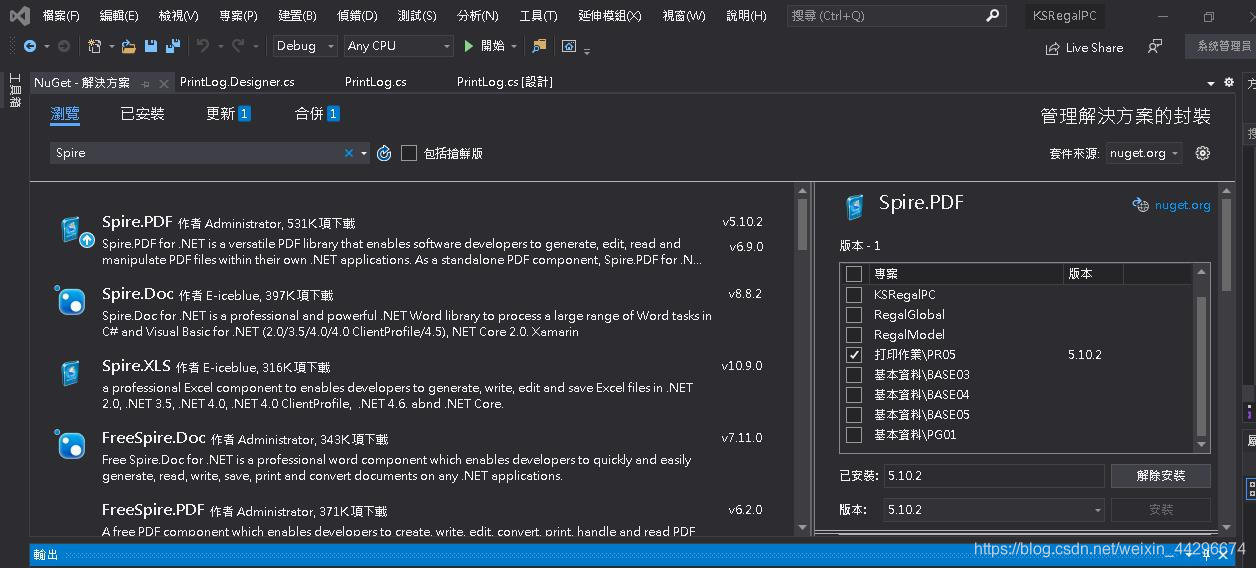Open the 延伸模組(X) menu
Screen dimensions: 1256x568
pyautogui.click(x=609, y=16)
